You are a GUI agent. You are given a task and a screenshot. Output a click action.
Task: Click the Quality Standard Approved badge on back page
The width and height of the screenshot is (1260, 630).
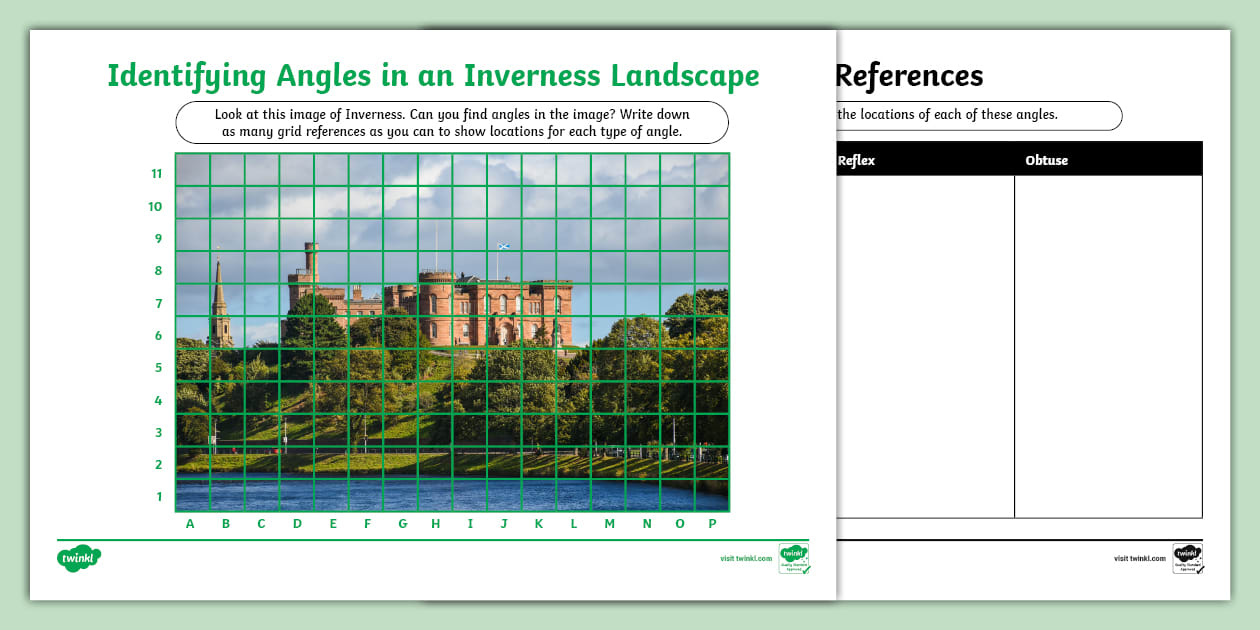(x=1189, y=558)
